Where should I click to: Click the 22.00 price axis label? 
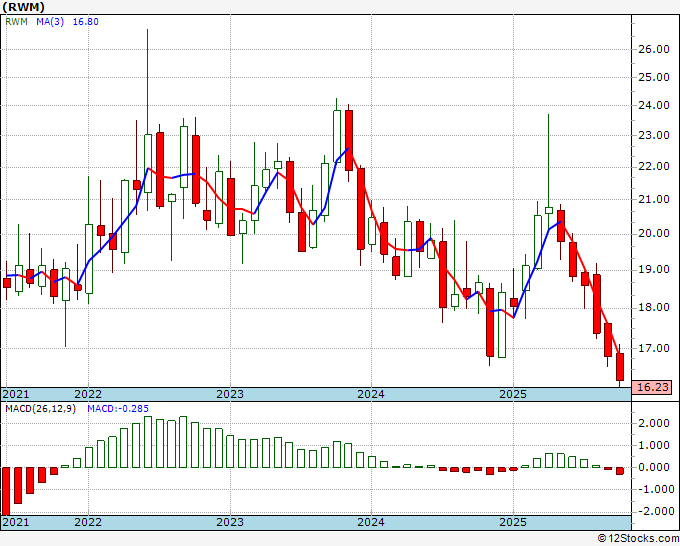point(654,167)
